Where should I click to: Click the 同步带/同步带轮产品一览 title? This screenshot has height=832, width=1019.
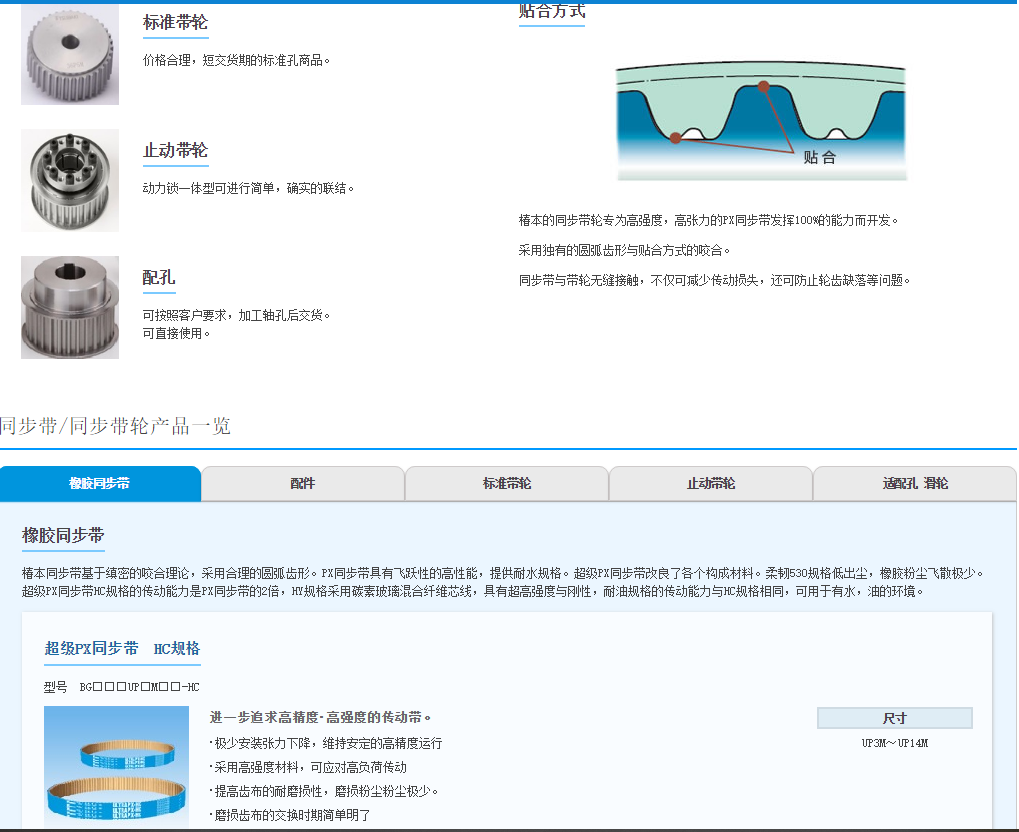coord(115,426)
